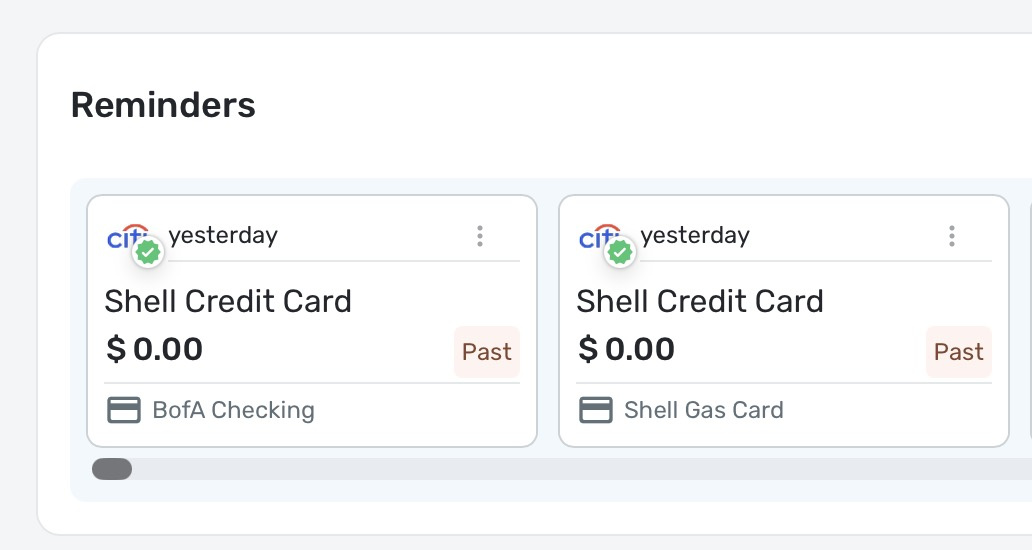Select the BofA Checking account label
The image size is (1032, 550).
point(234,410)
